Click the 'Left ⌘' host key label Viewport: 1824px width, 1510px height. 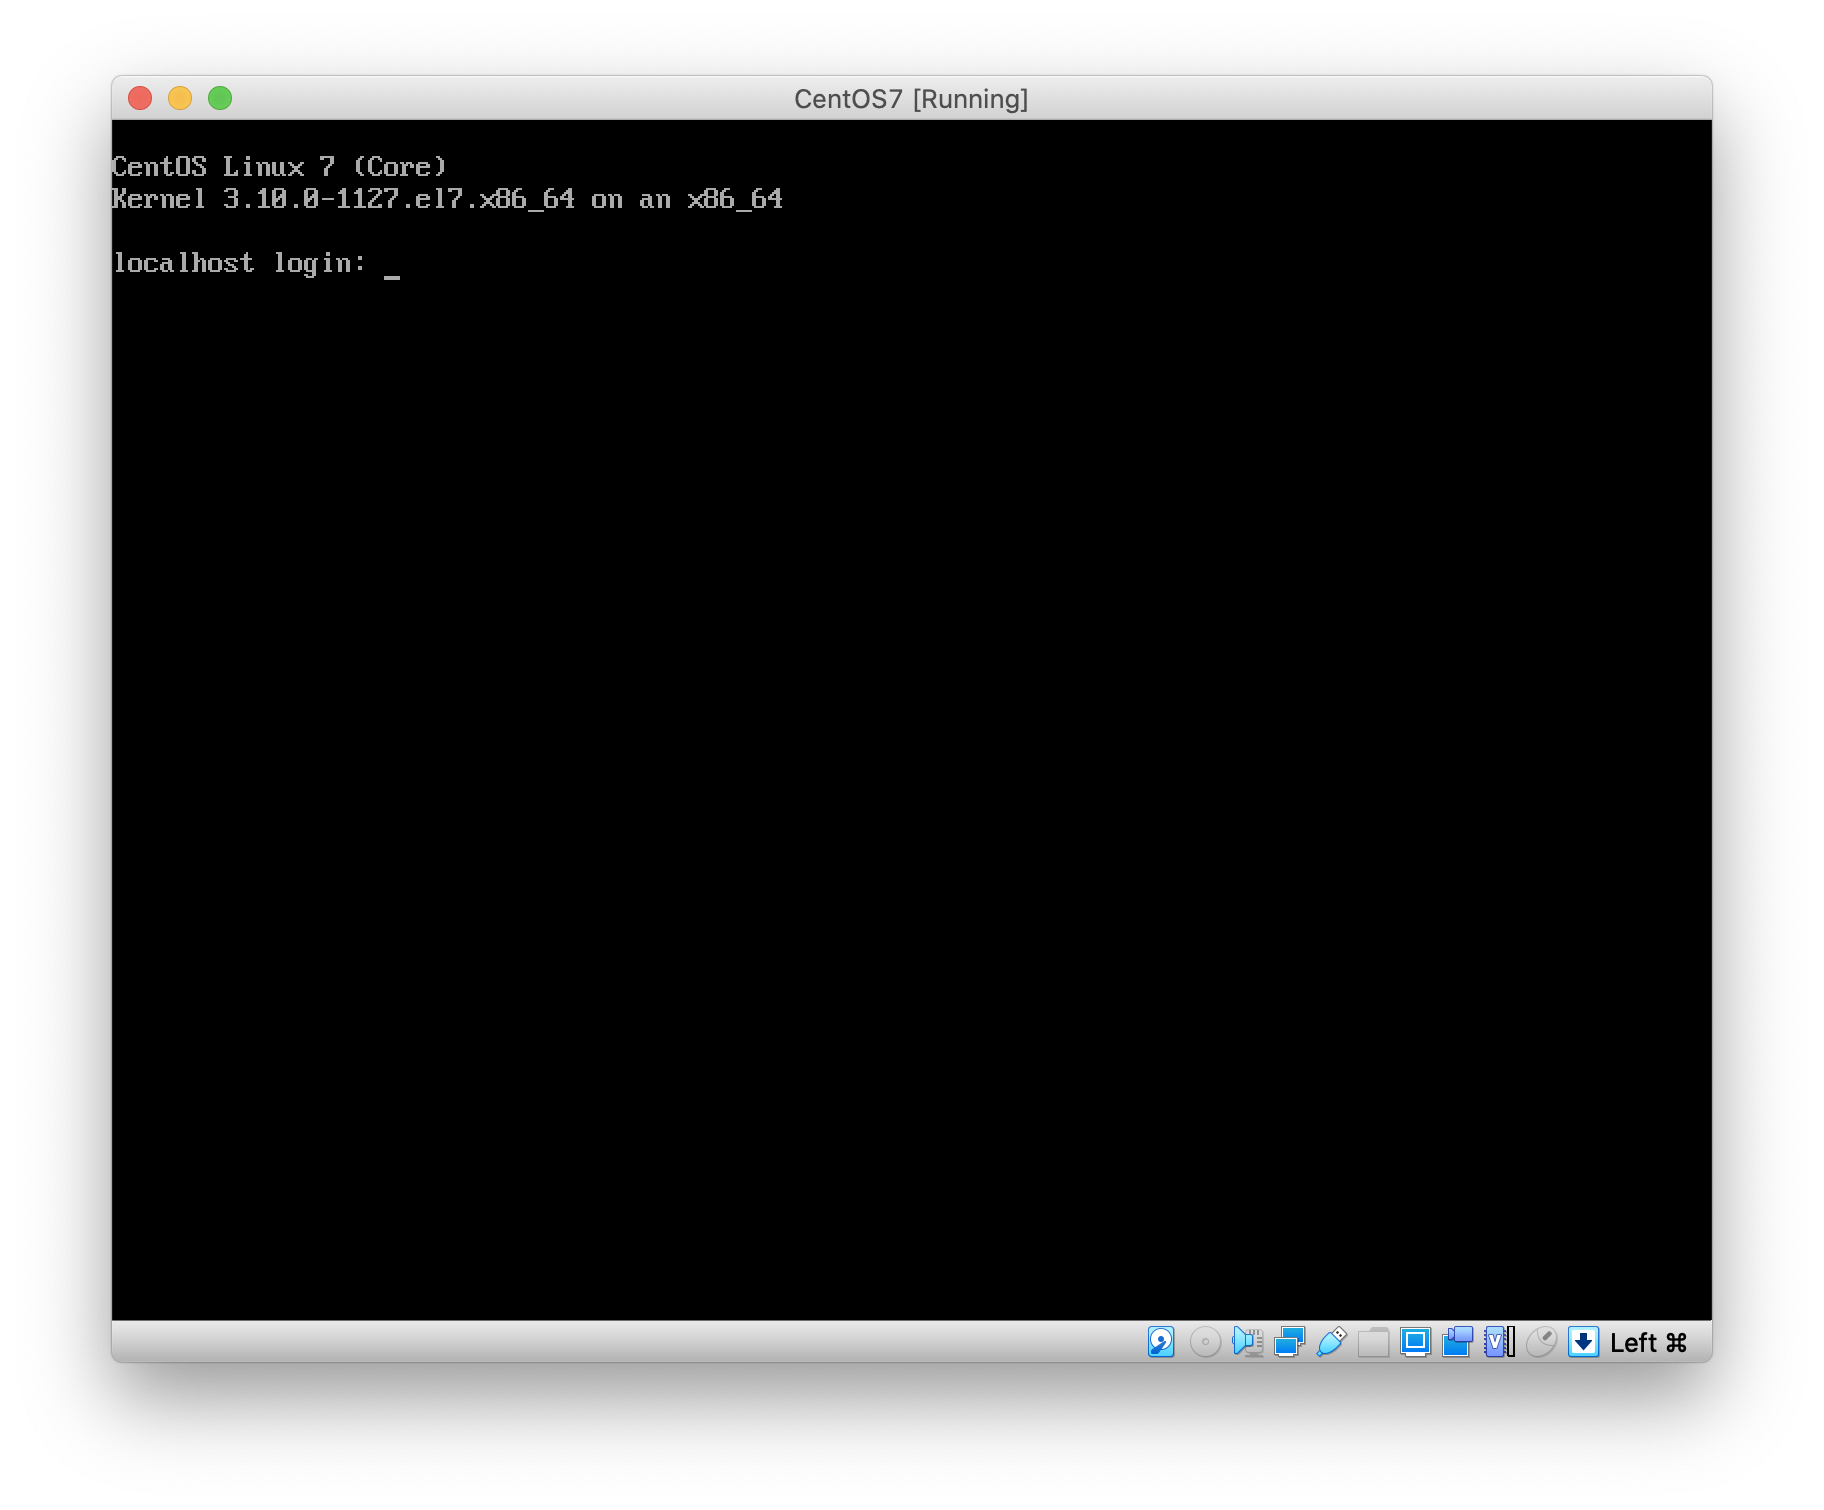point(1648,1343)
